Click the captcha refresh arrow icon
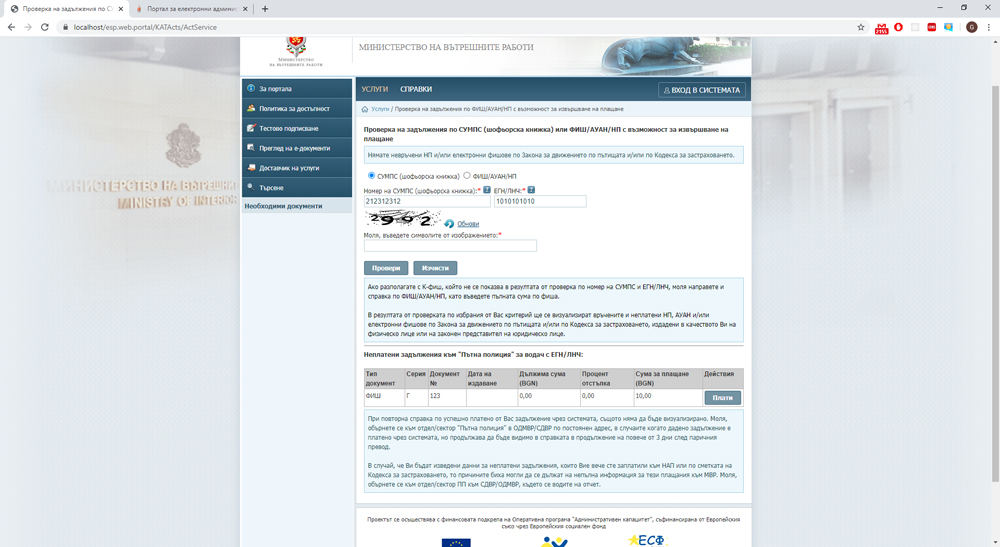The width and height of the screenshot is (1000, 547). (x=450, y=223)
